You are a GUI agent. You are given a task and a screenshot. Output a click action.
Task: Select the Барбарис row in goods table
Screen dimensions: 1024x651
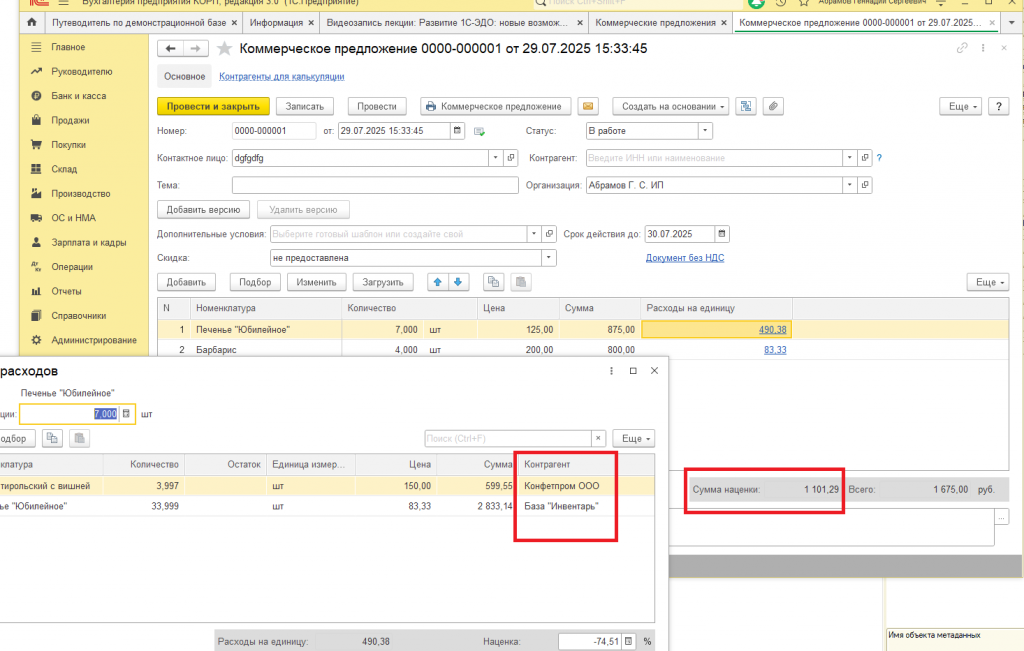(583, 350)
